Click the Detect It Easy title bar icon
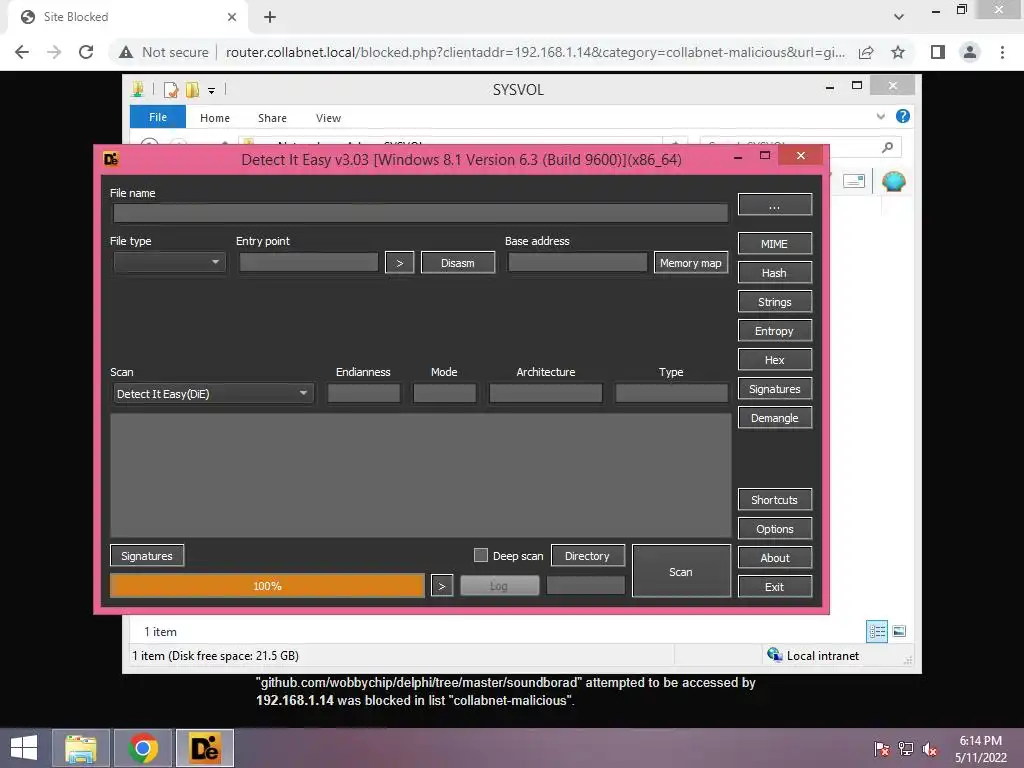The height and width of the screenshot is (768, 1024). pos(111,159)
